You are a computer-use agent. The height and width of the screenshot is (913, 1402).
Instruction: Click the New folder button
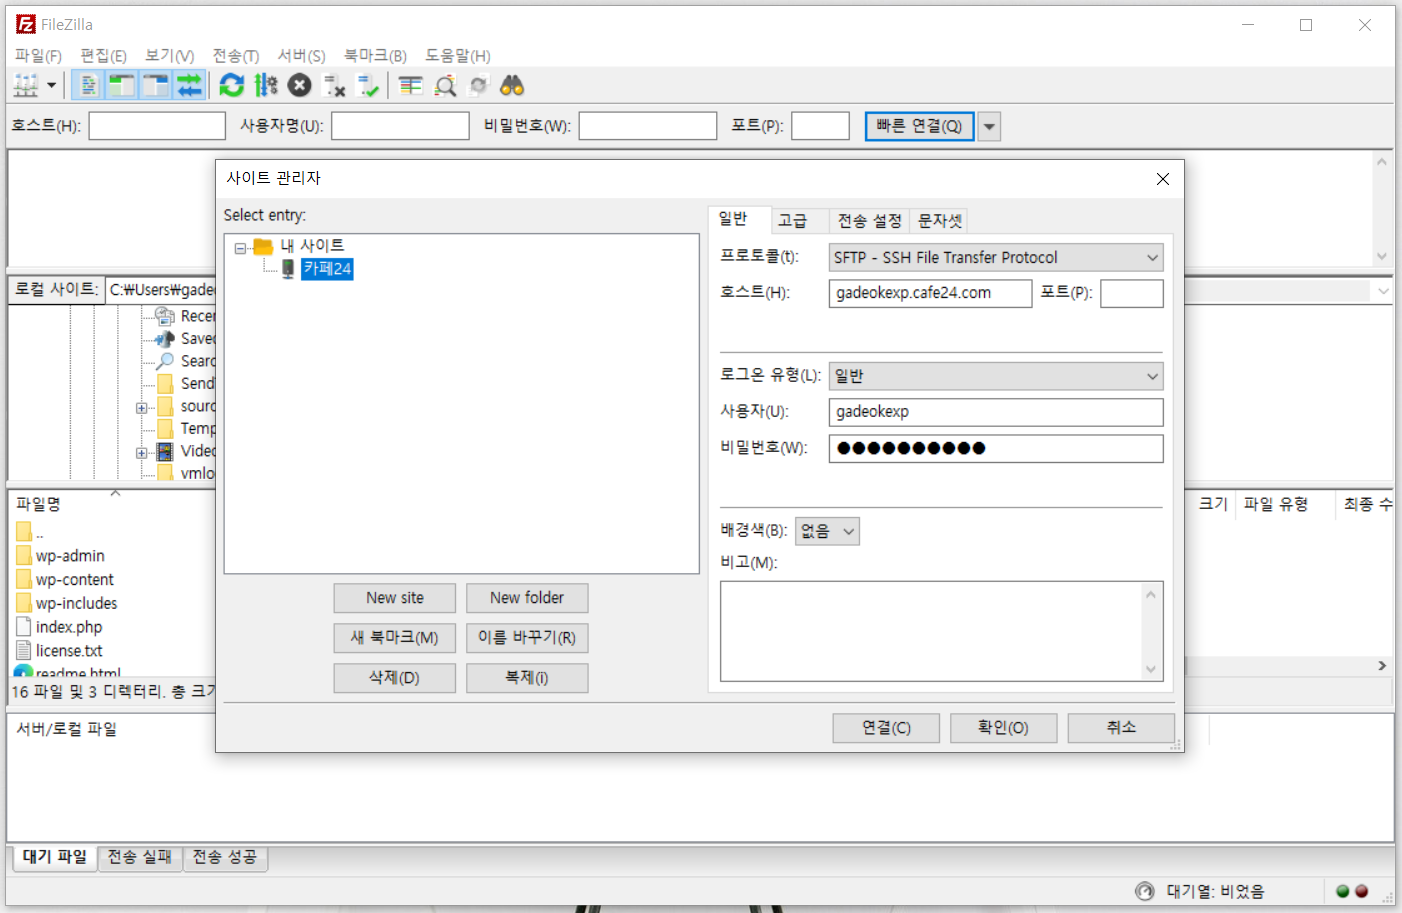(x=527, y=598)
